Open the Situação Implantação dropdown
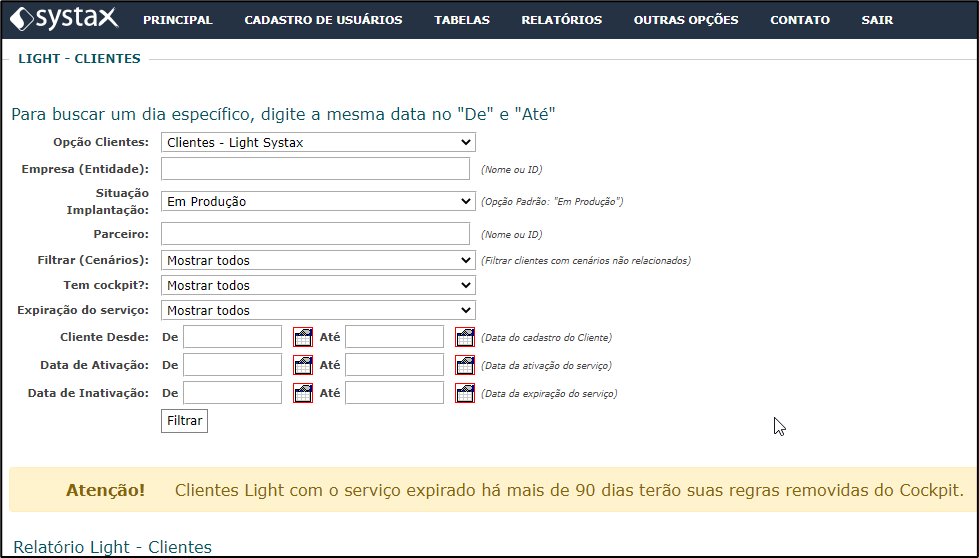The width and height of the screenshot is (979, 558). tap(318, 202)
